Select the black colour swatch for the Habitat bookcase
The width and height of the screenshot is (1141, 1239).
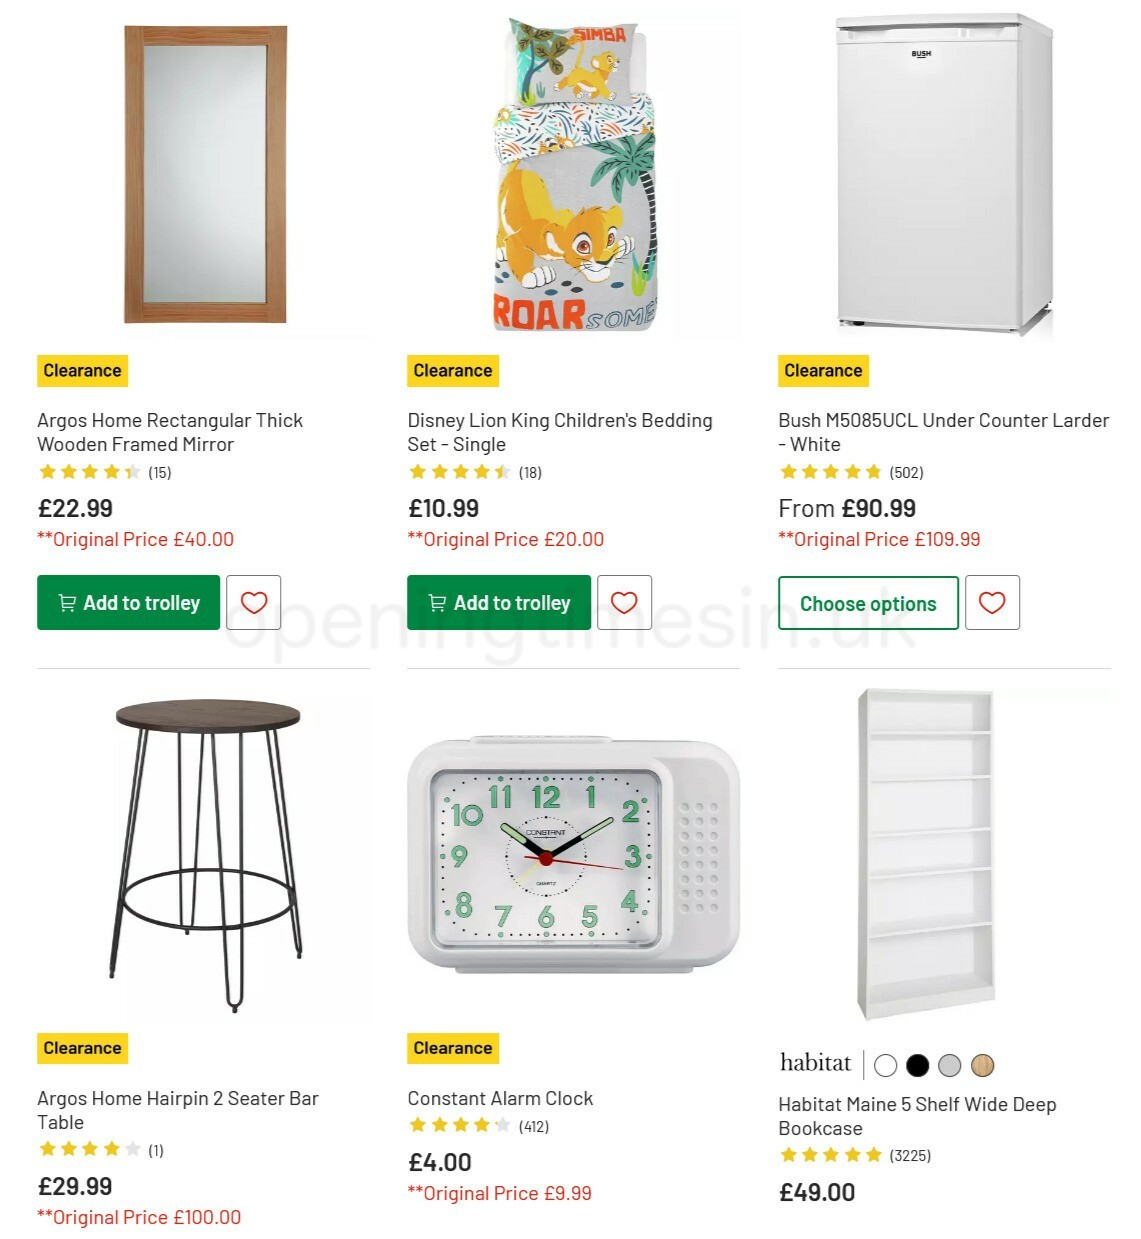coord(917,1066)
